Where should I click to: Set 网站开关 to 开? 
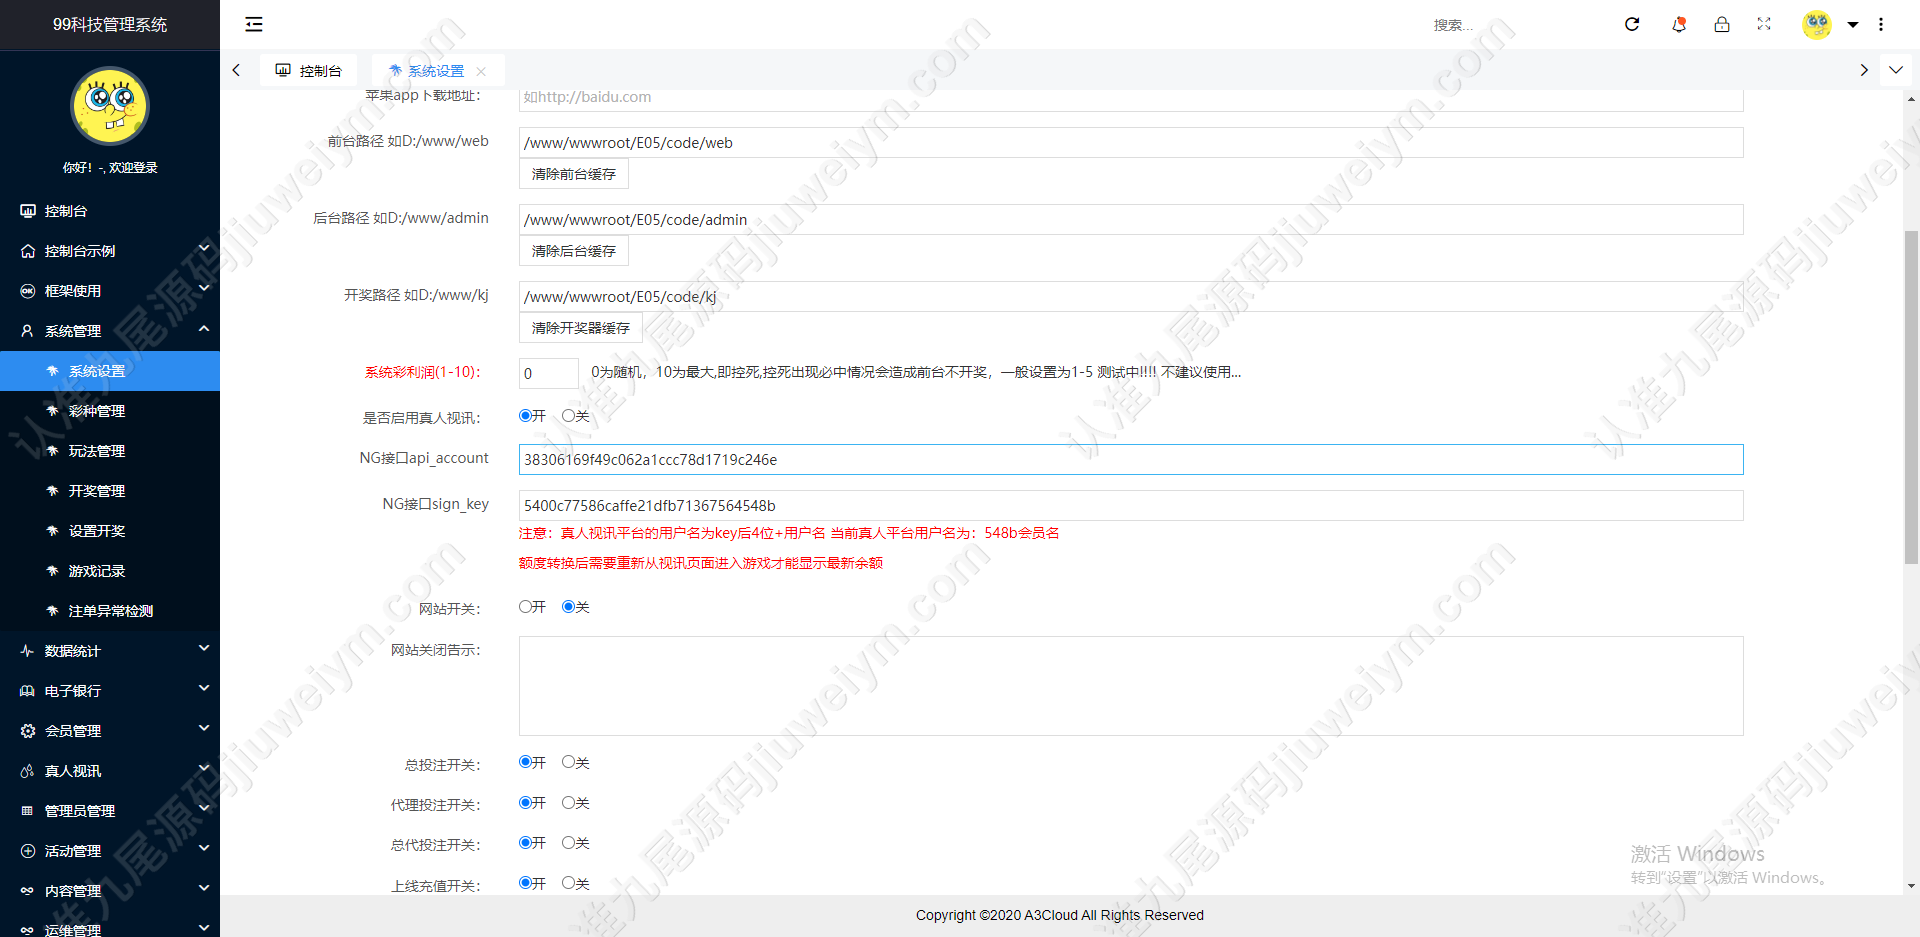click(525, 607)
